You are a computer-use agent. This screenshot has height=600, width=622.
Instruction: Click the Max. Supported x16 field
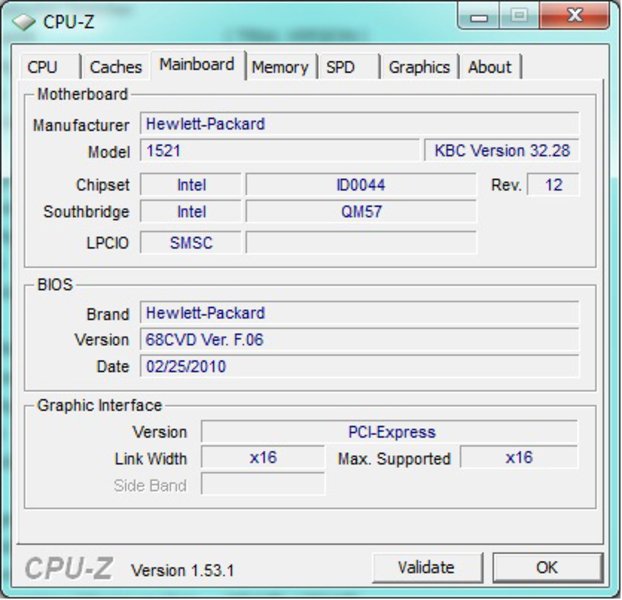pos(519,457)
